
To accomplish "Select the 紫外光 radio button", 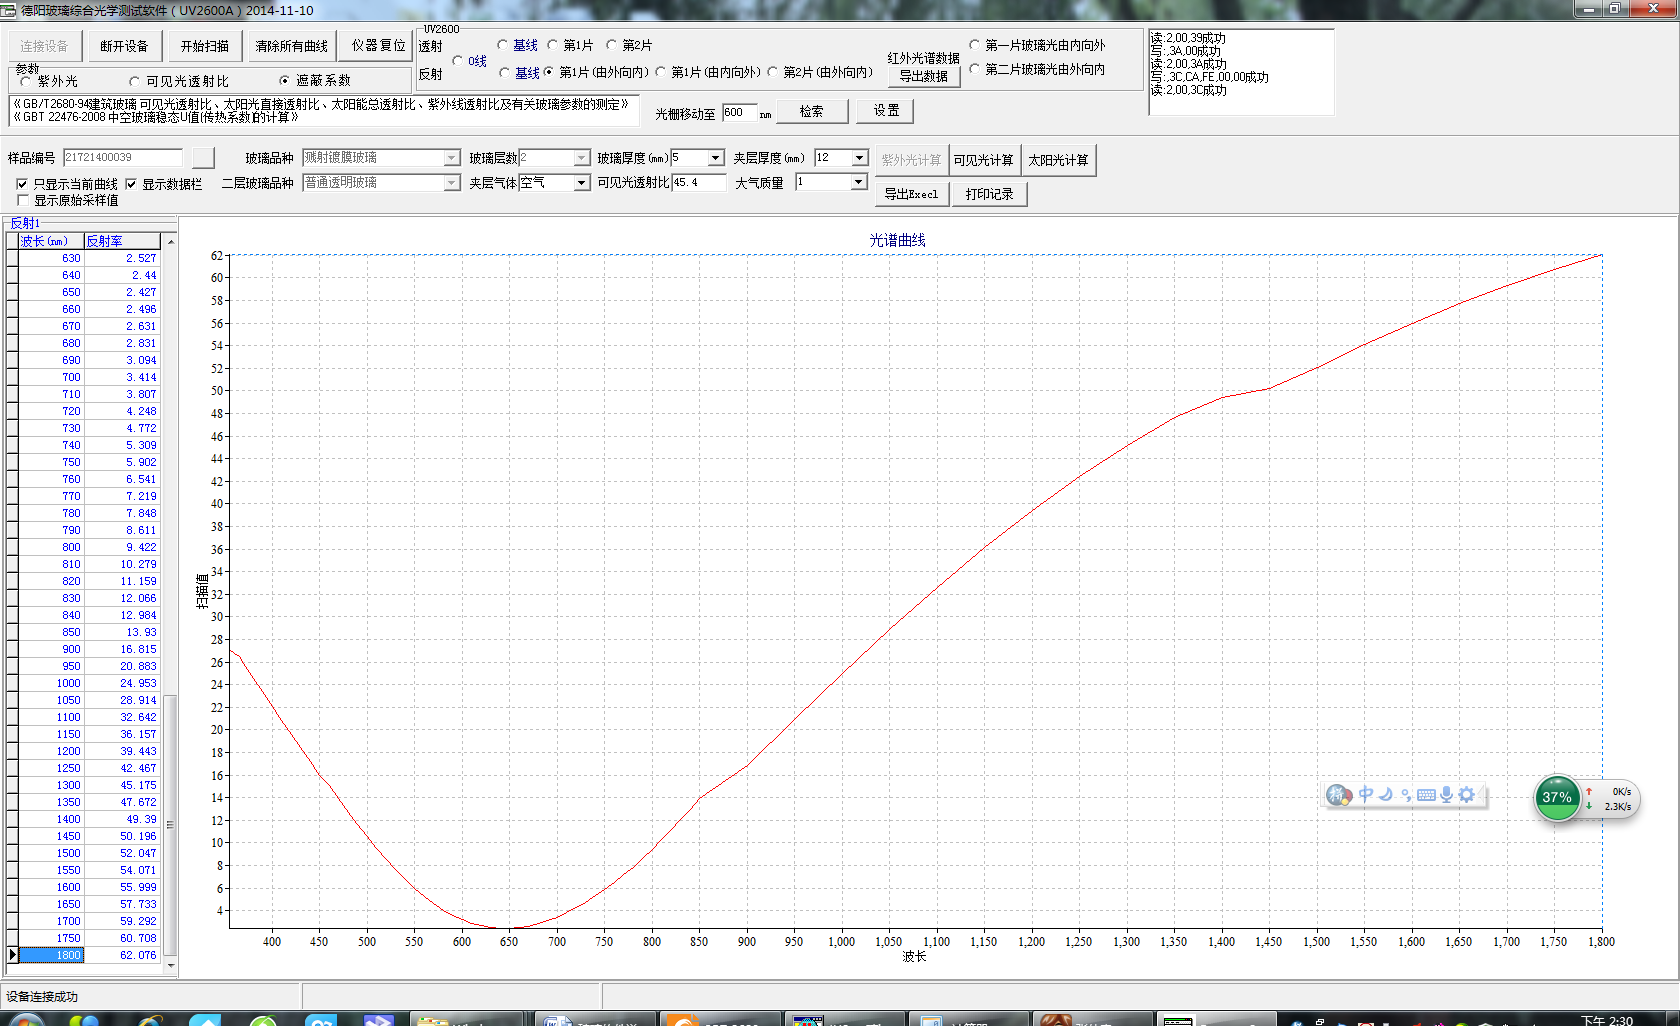I will tap(26, 81).
